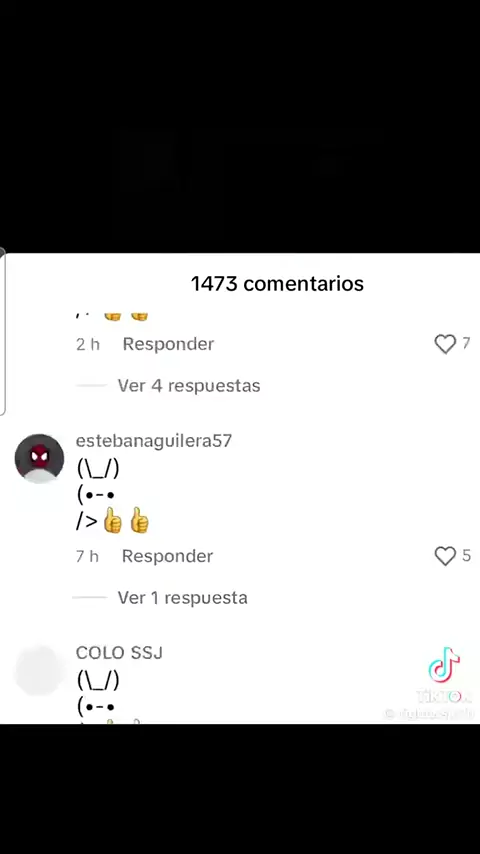The image size is (480, 854).
Task: Select the 7 h timestamp on comment
Action: 87,556
